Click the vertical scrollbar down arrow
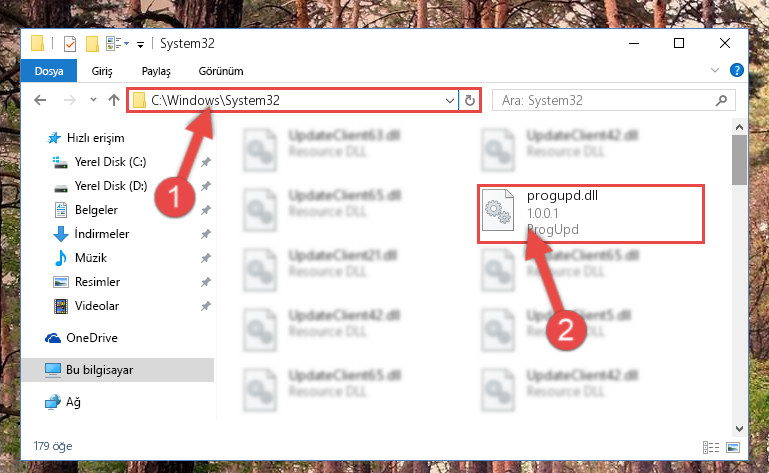 pyautogui.click(x=739, y=429)
